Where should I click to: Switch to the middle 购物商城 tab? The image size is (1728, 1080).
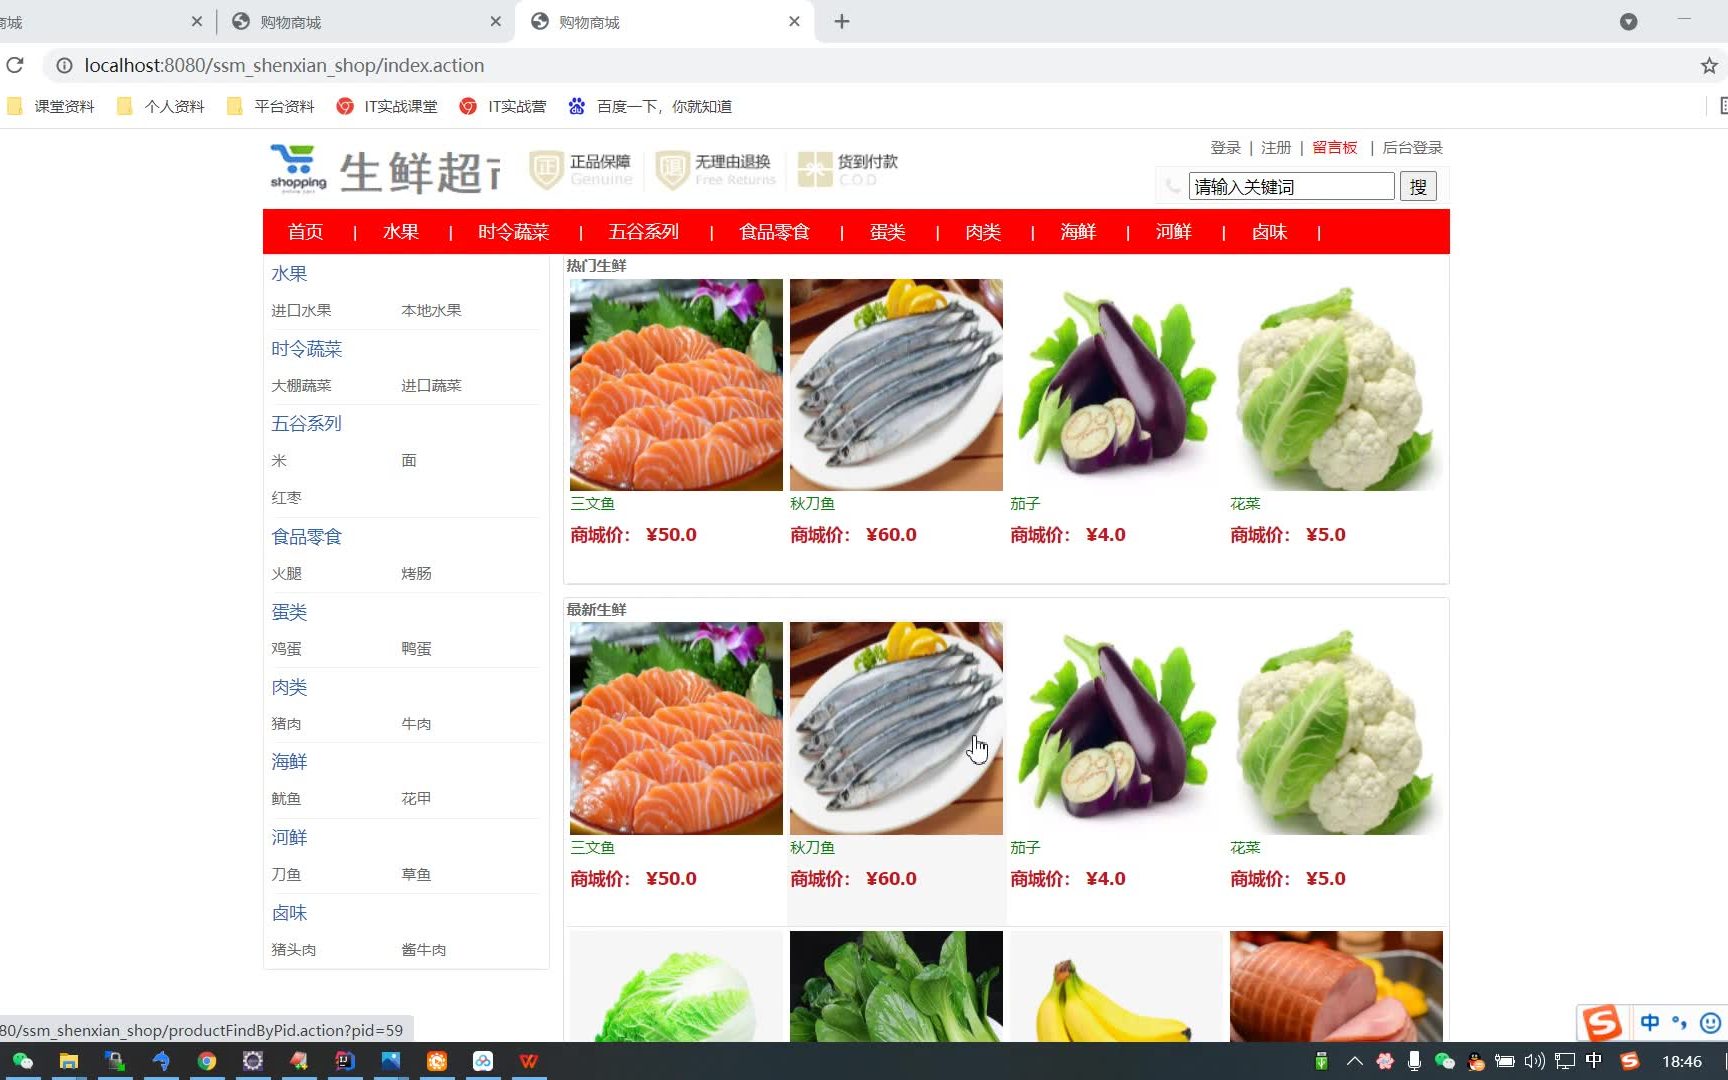[x=367, y=21]
